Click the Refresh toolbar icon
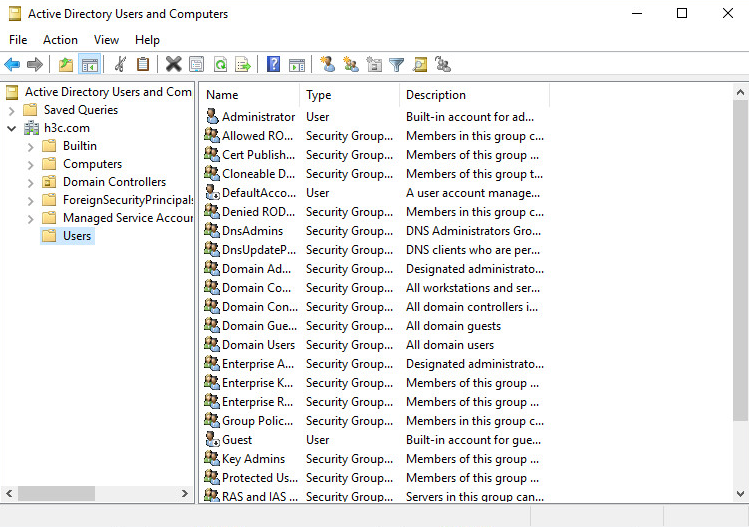 [x=220, y=64]
